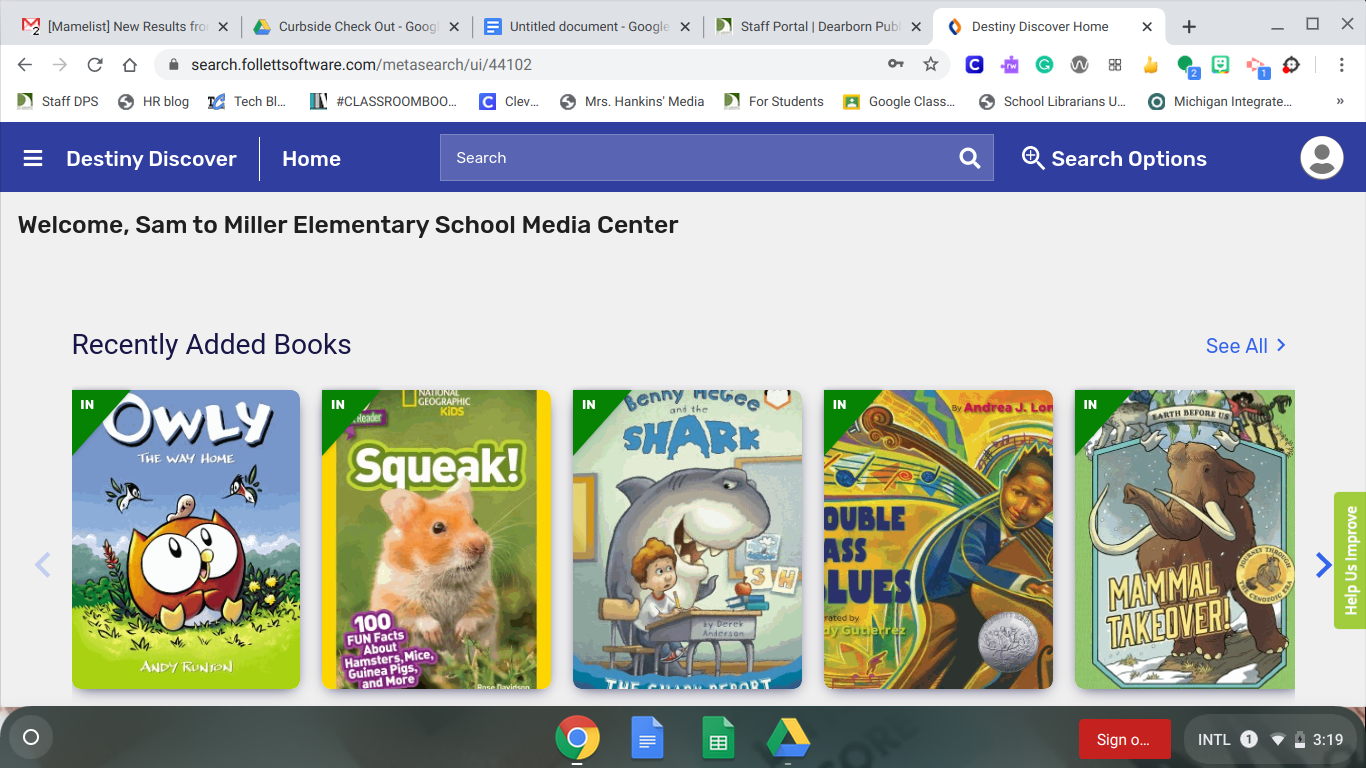Open the Squeak! book cover
The width and height of the screenshot is (1366, 768).
436,539
